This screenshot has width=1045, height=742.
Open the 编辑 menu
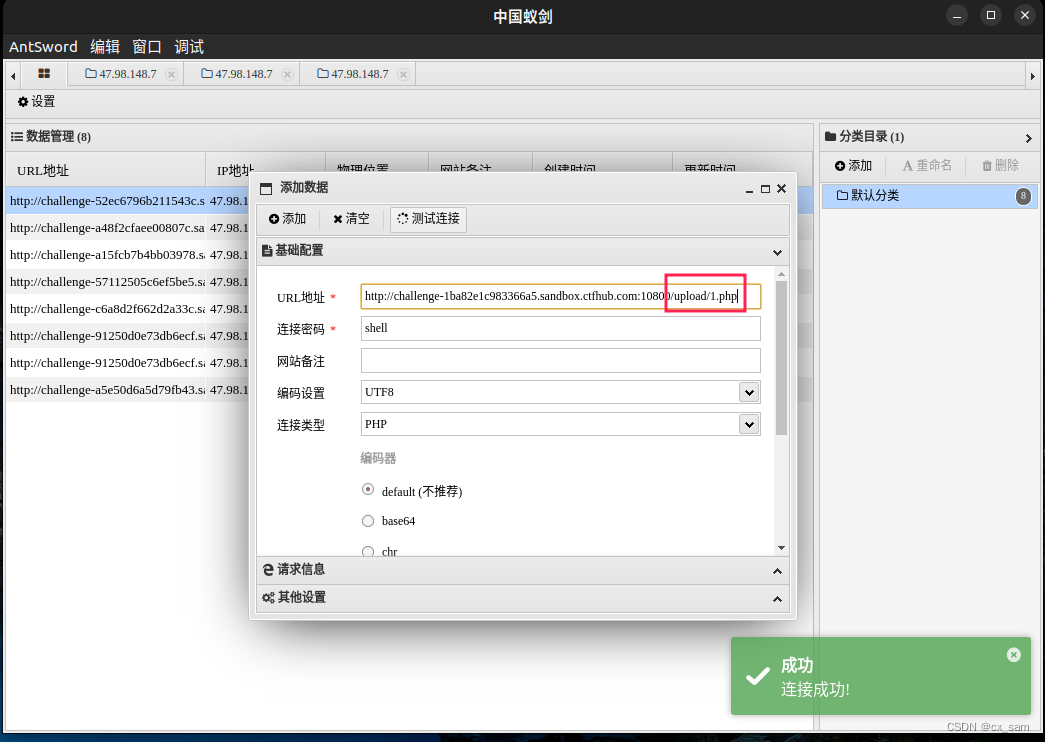pyautogui.click(x=105, y=47)
